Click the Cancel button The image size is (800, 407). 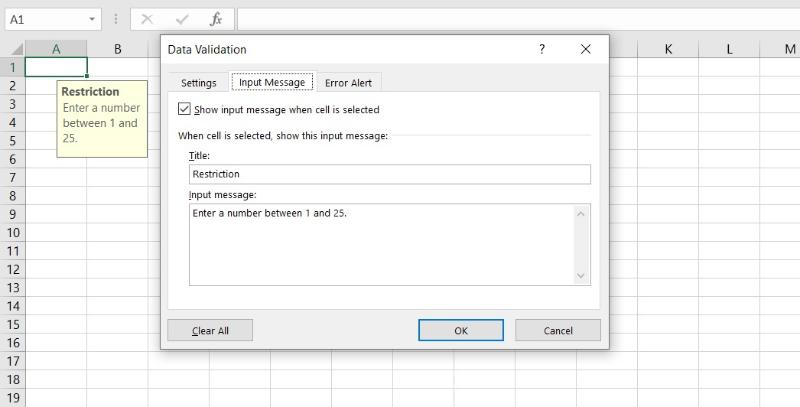tap(558, 330)
